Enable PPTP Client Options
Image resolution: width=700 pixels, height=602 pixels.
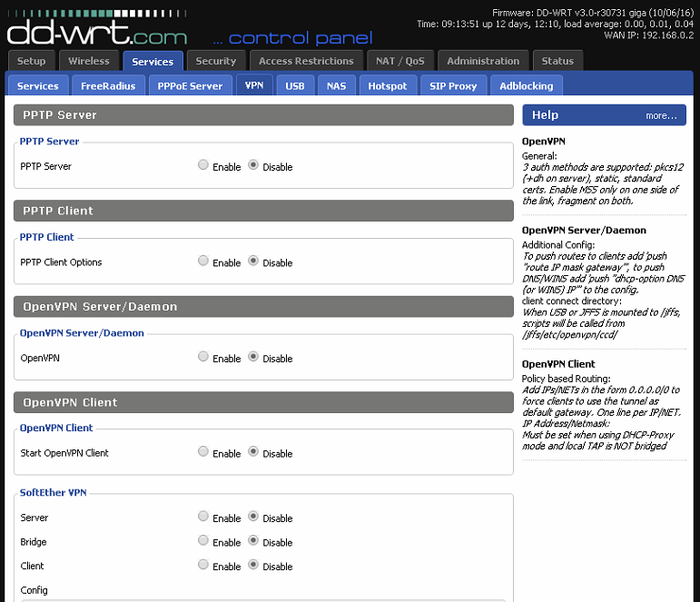coord(203,260)
